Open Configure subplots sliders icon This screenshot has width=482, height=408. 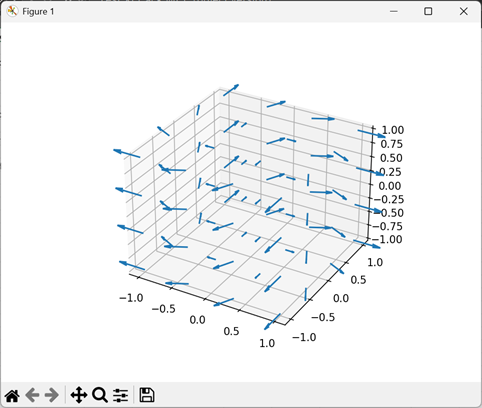(120, 395)
